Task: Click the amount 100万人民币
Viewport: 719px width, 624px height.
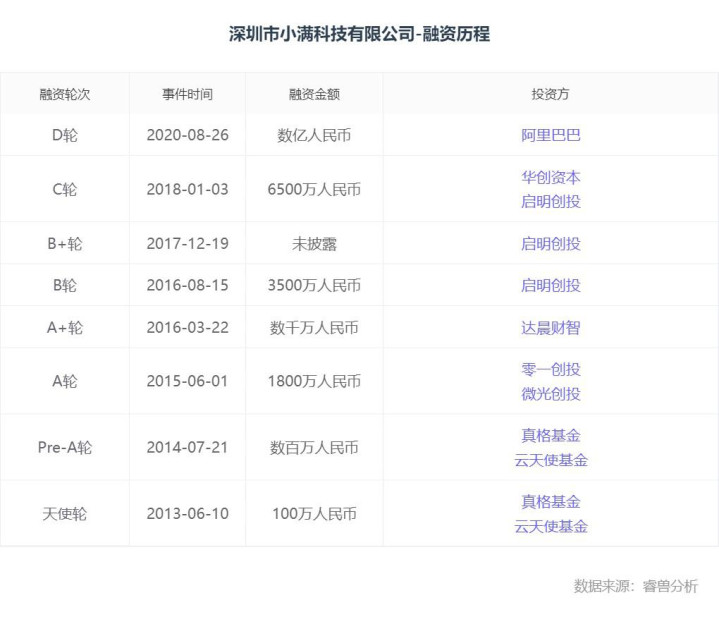Action: pos(314,514)
